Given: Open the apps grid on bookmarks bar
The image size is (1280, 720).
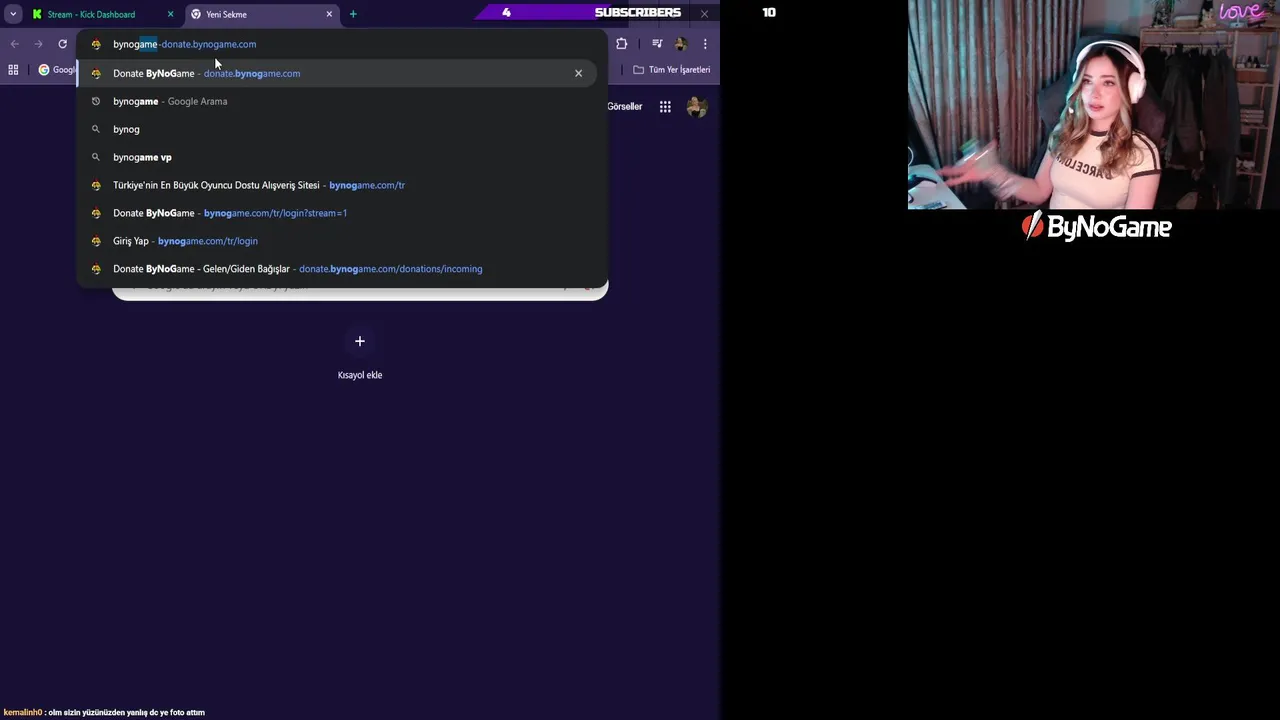Looking at the screenshot, I should [x=13, y=70].
